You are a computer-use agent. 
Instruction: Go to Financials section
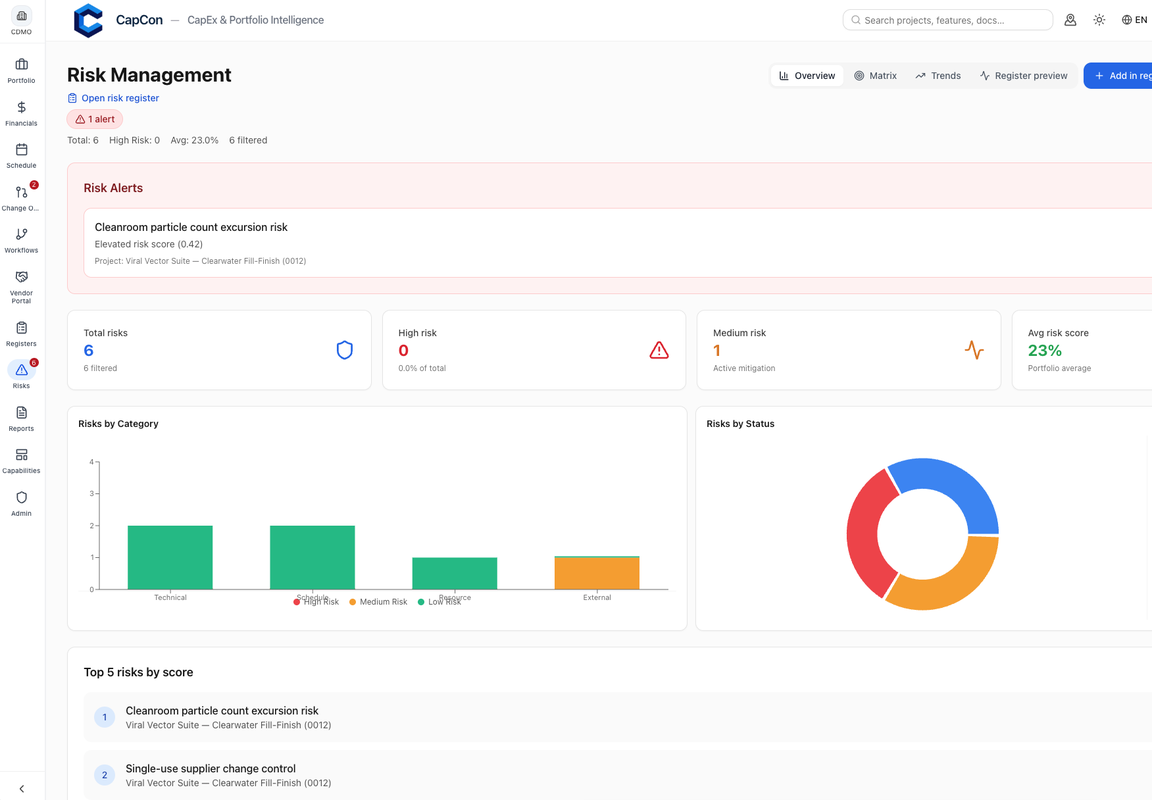click(21, 113)
